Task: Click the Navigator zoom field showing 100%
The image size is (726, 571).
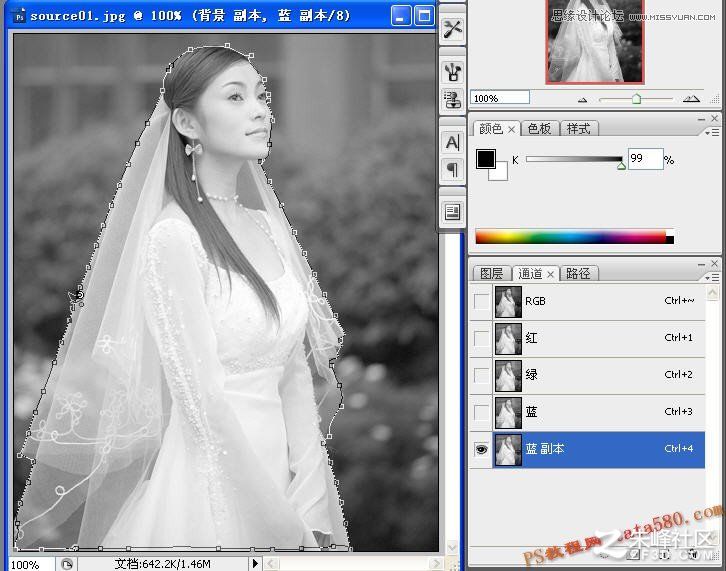Action: point(500,98)
